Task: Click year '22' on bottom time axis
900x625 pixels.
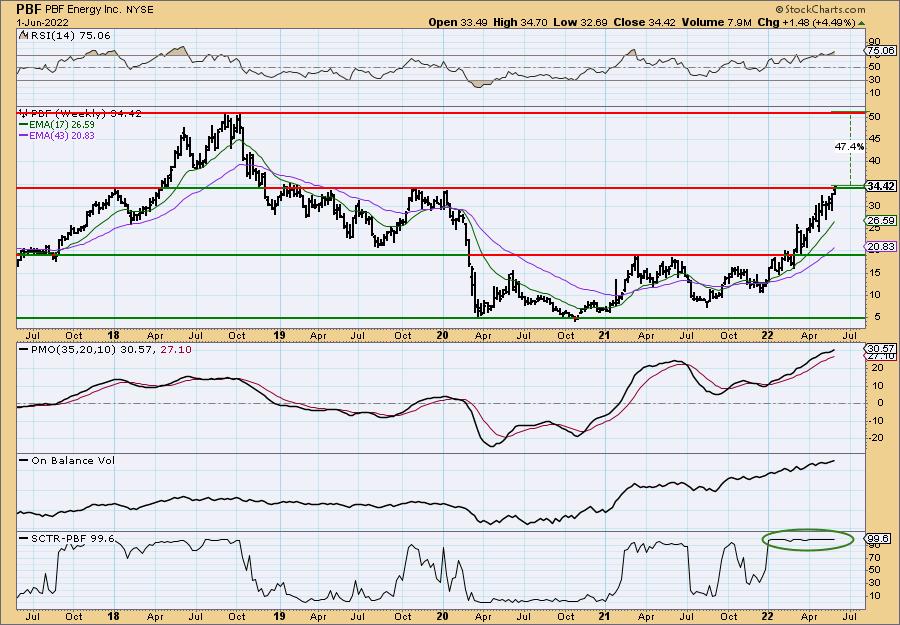Action: pos(767,616)
